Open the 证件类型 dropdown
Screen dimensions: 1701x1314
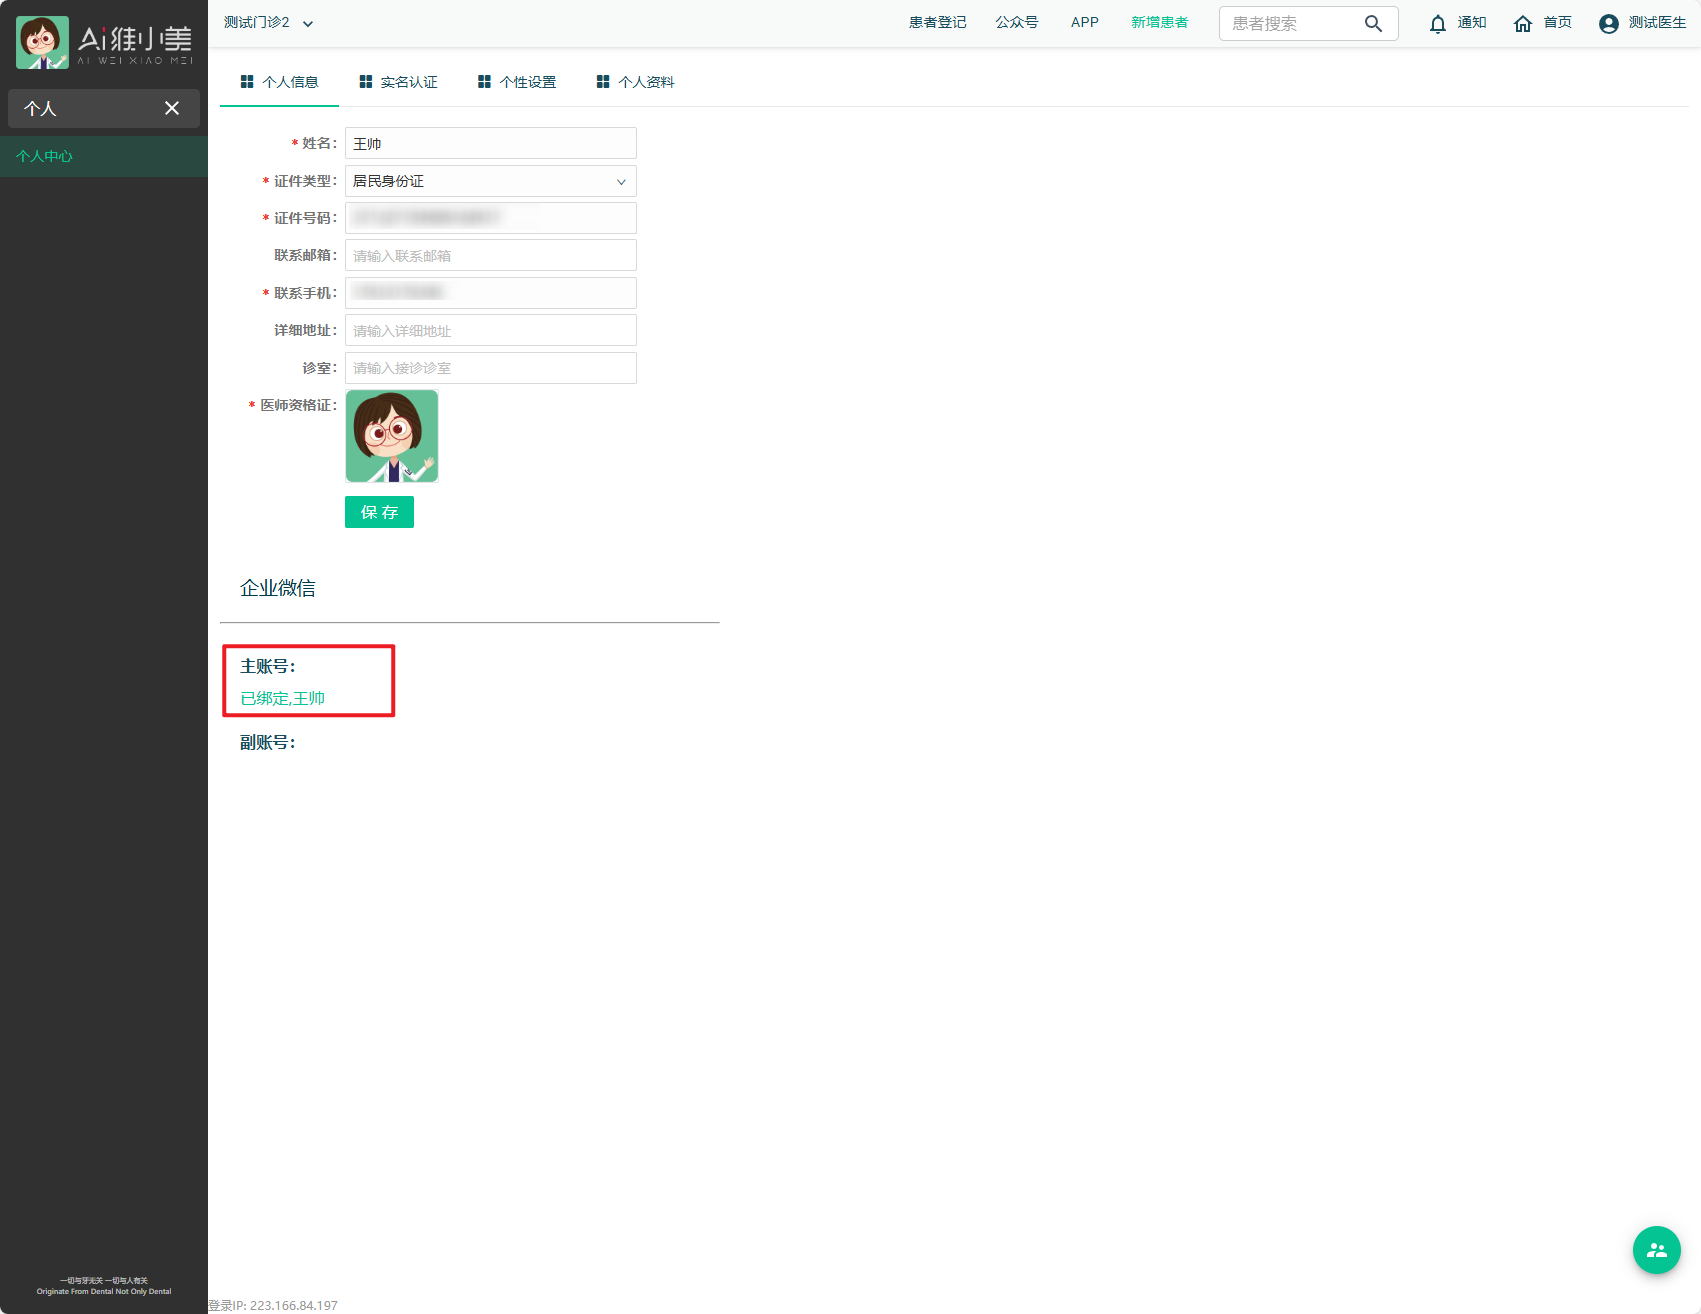(490, 181)
